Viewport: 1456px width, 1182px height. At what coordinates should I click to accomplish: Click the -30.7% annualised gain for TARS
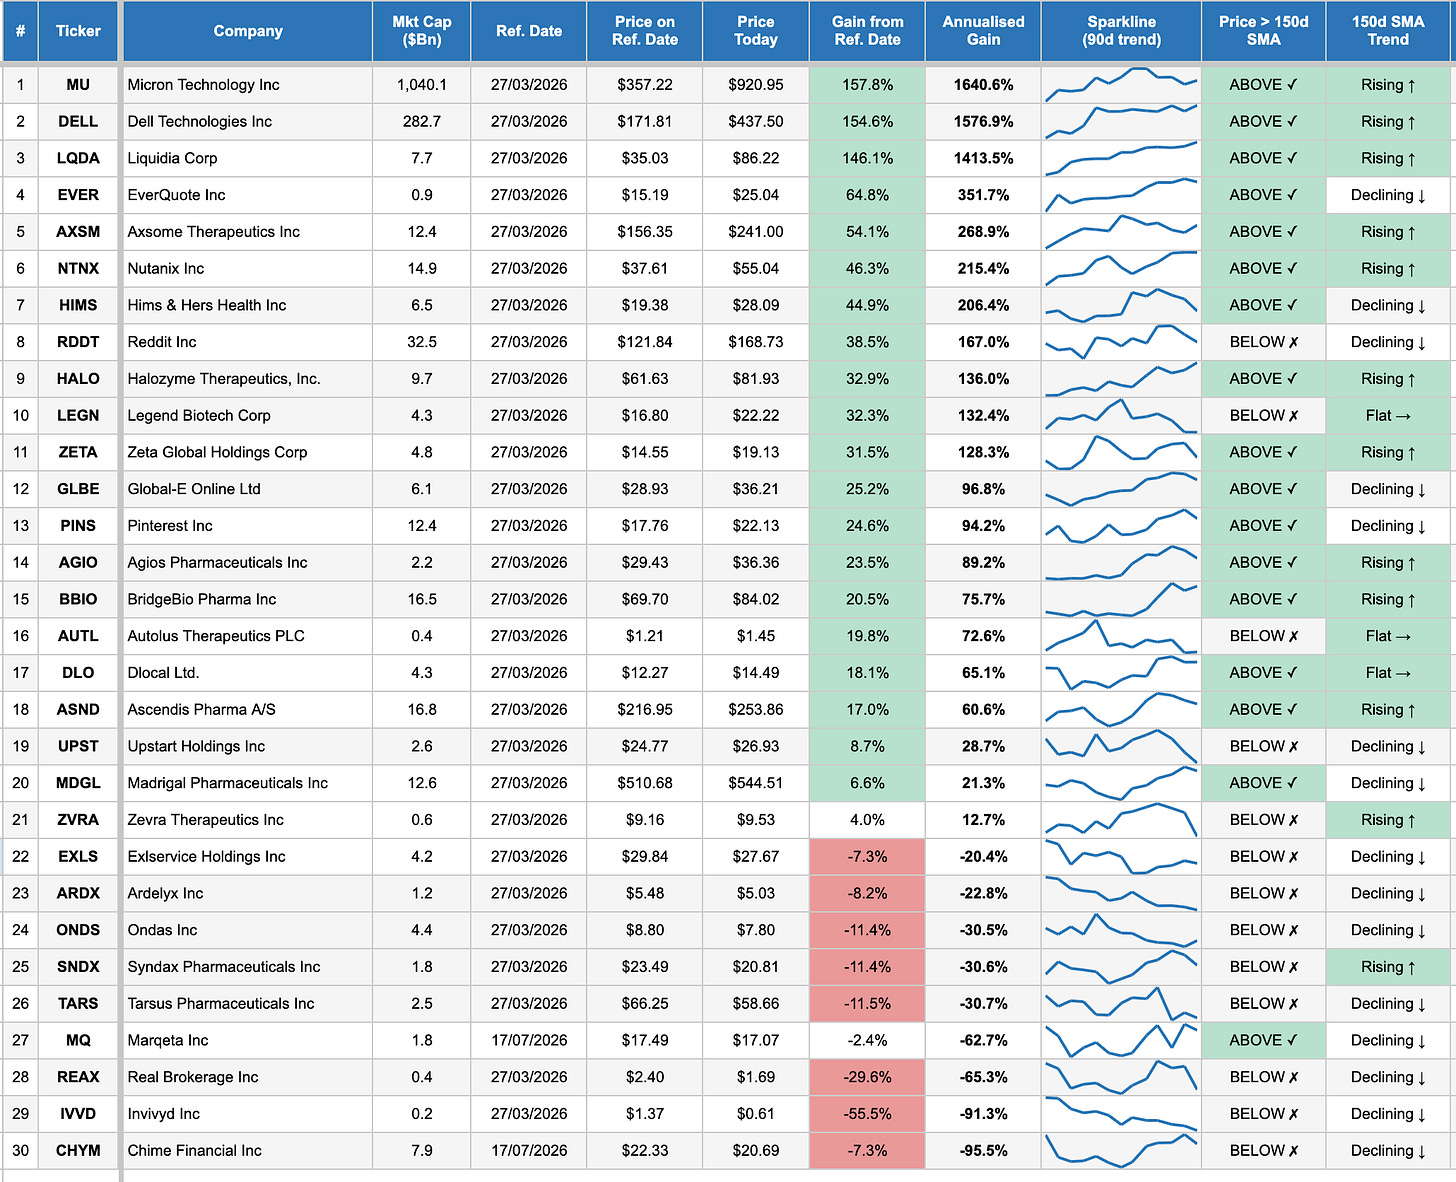[x=983, y=1004]
